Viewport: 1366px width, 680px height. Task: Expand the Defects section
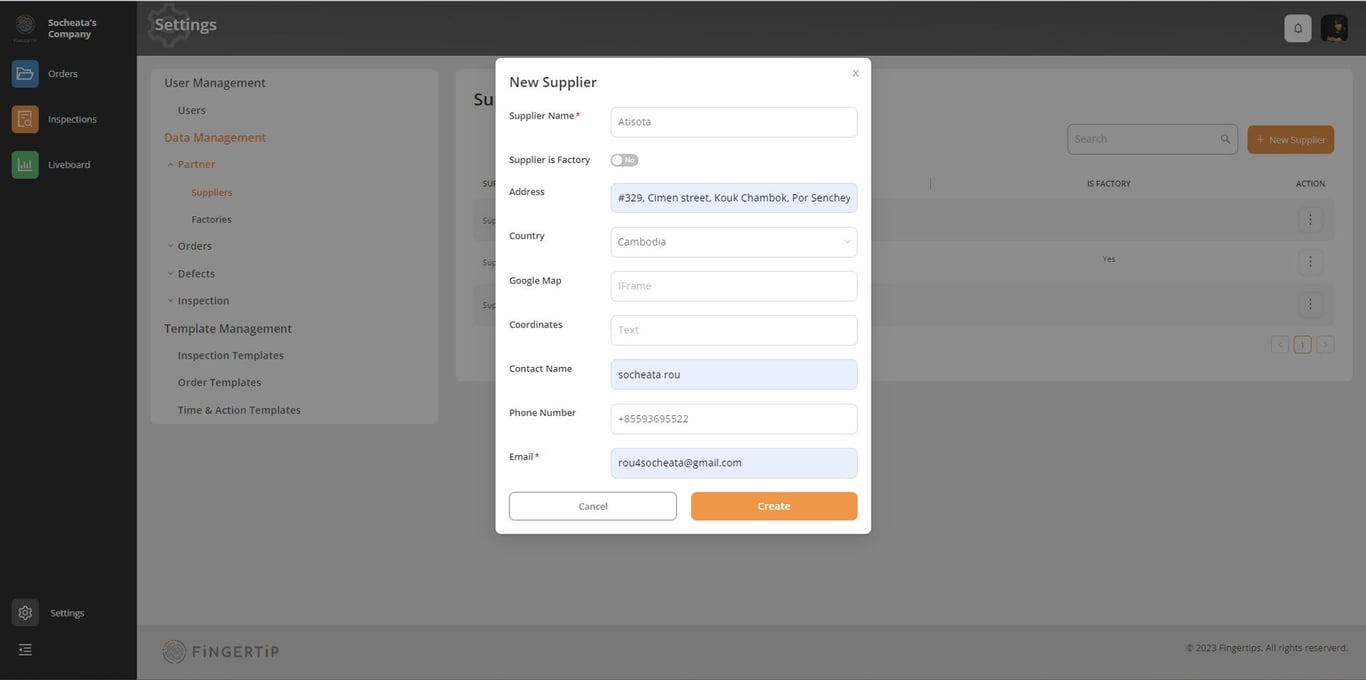pyautogui.click(x=170, y=273)
